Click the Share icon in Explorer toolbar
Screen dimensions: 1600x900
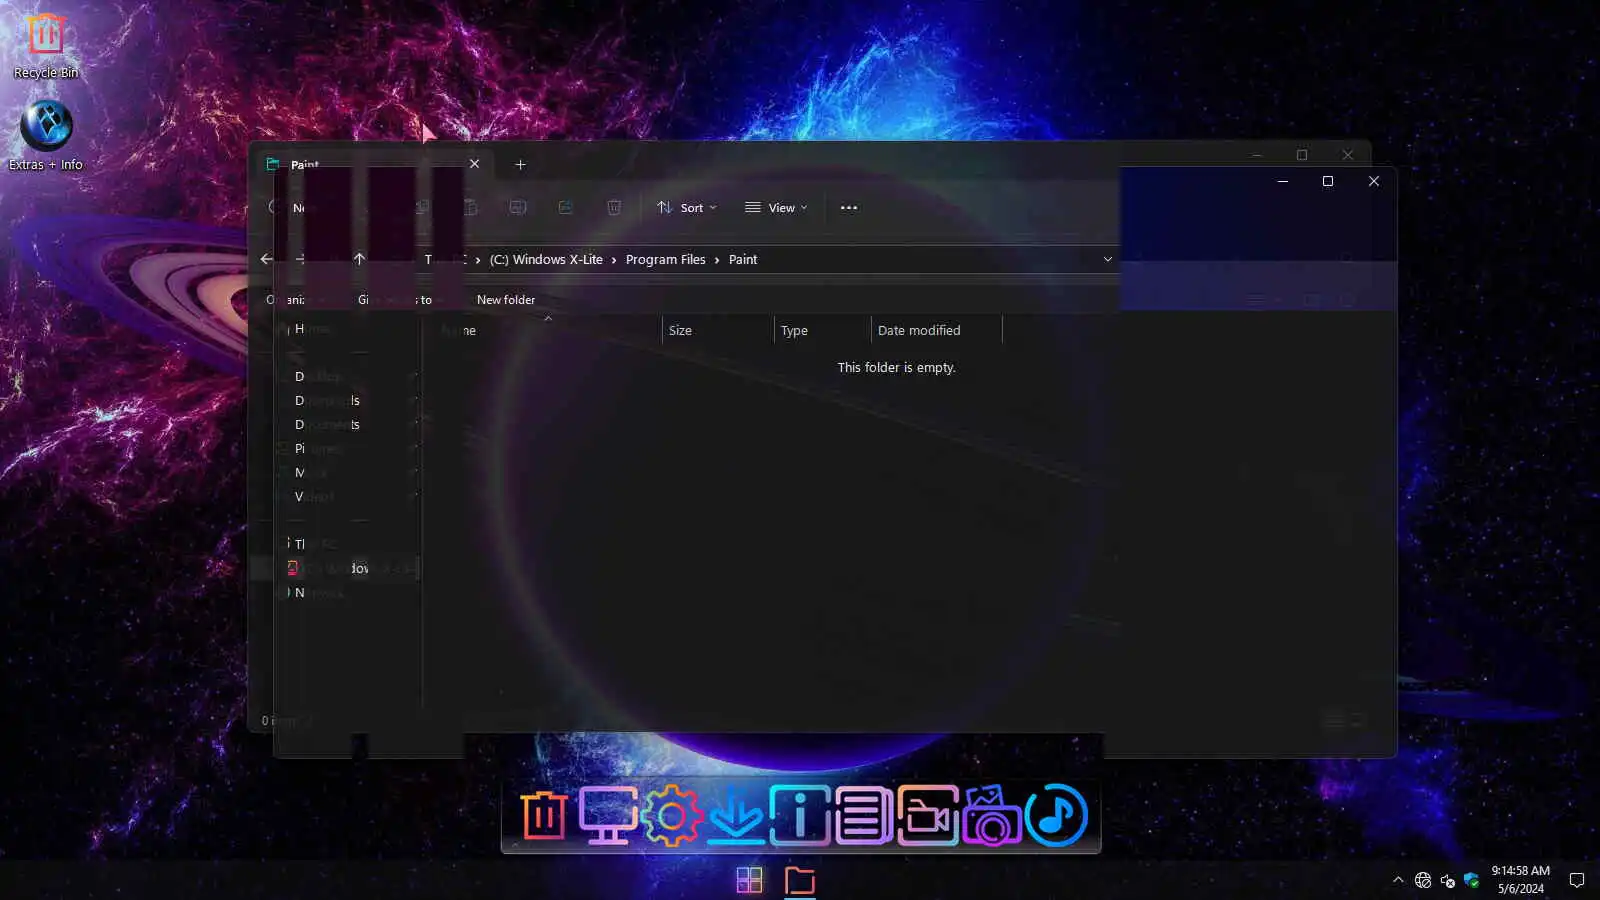pyautogui.click(x=566, y=207)
